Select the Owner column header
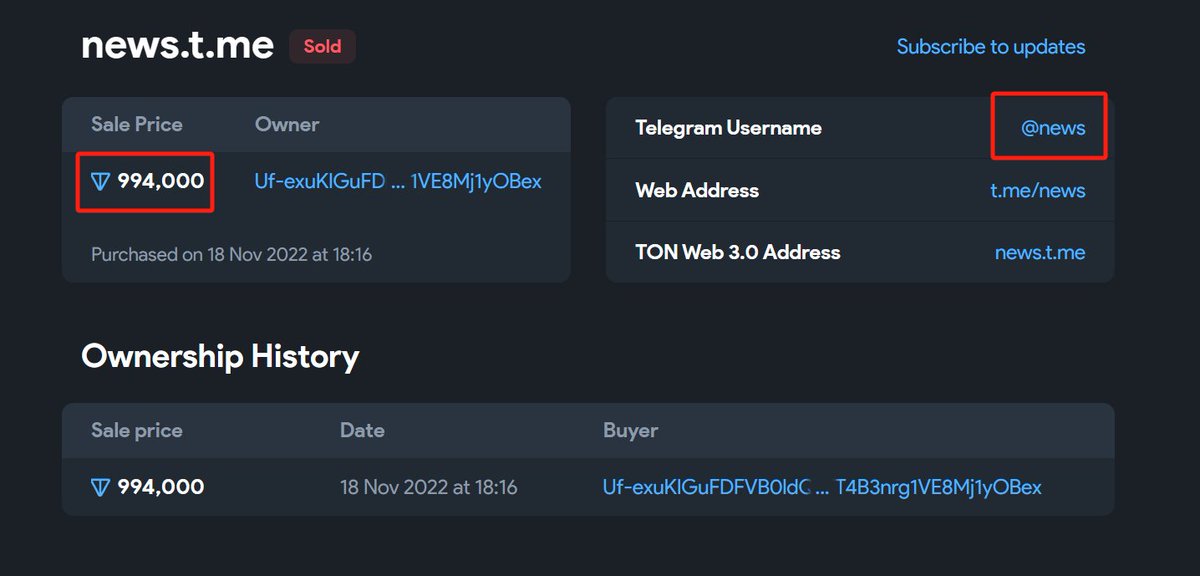1200x576 pixels. tap(287, 125)
